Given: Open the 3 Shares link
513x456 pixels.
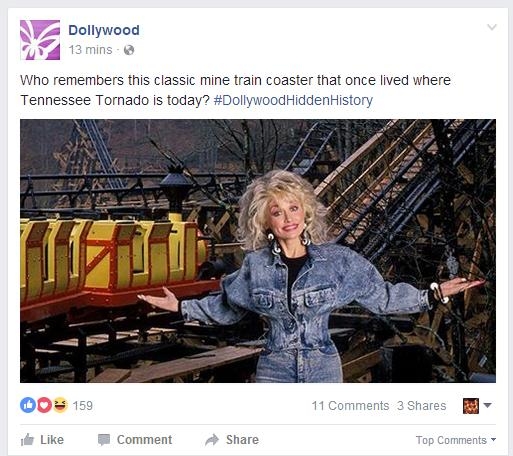Looking at the screenshot, I should 422,406.
